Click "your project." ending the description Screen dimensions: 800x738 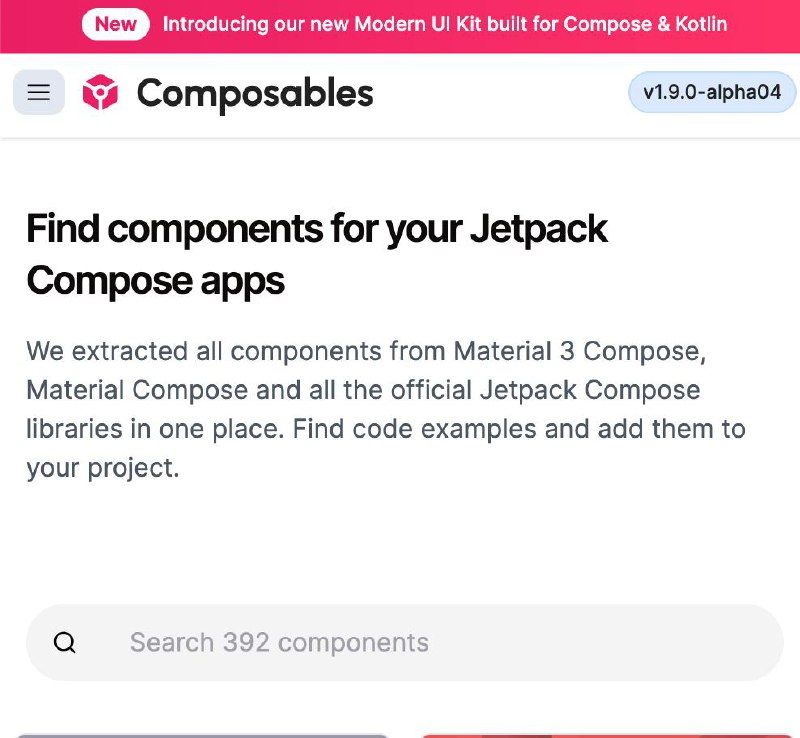[x=102, y=467]
